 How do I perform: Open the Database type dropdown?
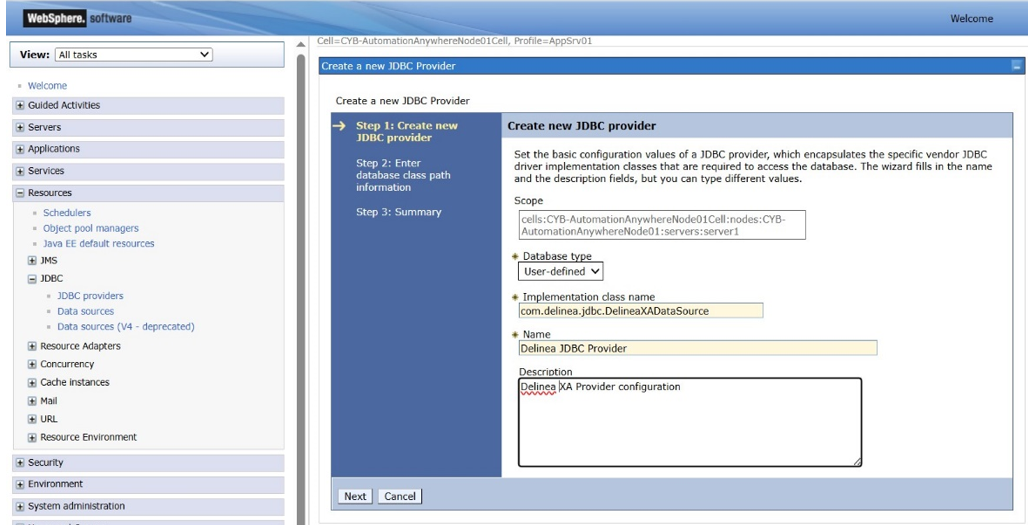[561, 271]
